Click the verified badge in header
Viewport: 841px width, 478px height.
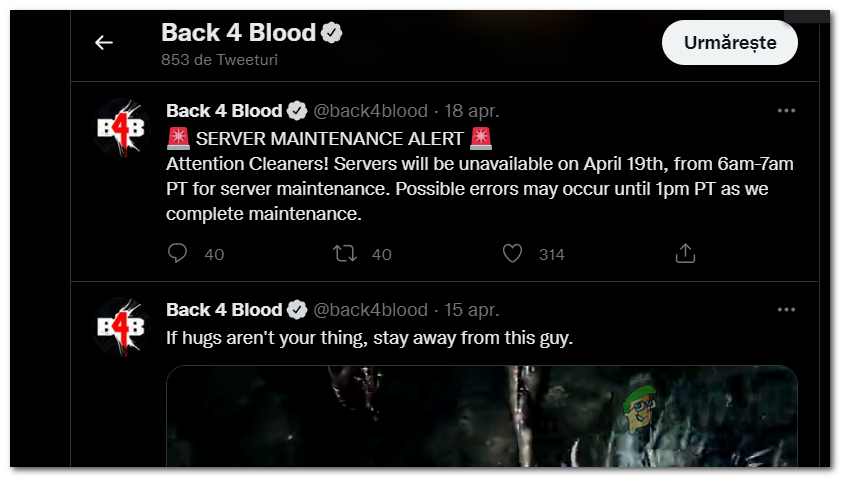331,33
